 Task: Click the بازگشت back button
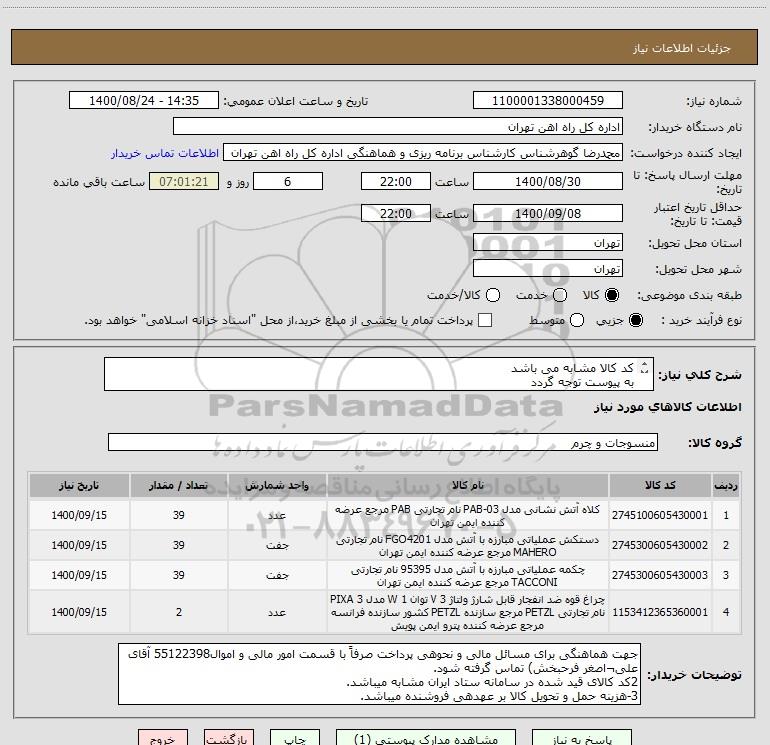coord(229,738)
